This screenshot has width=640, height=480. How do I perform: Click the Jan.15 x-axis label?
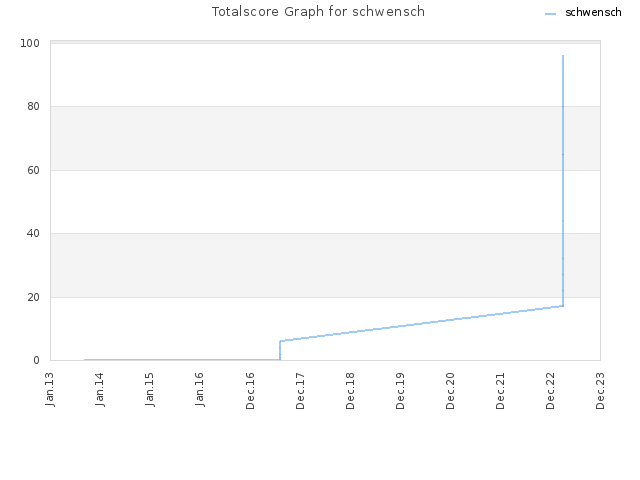pyautogui.click(x=150, y=389)
